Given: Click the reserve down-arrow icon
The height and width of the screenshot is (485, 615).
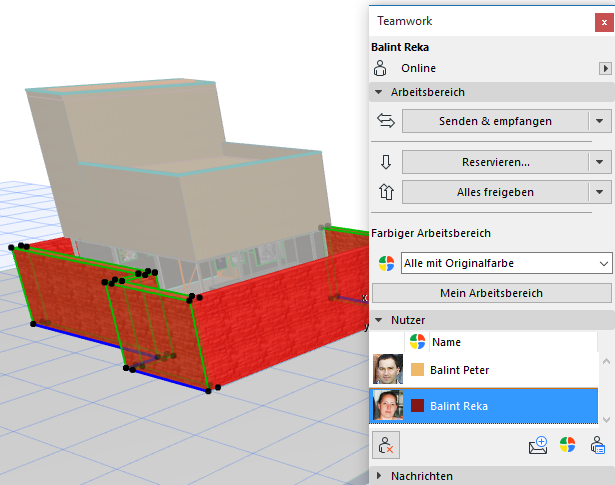Looking at the screenshot, I should [x=386, y=162].
